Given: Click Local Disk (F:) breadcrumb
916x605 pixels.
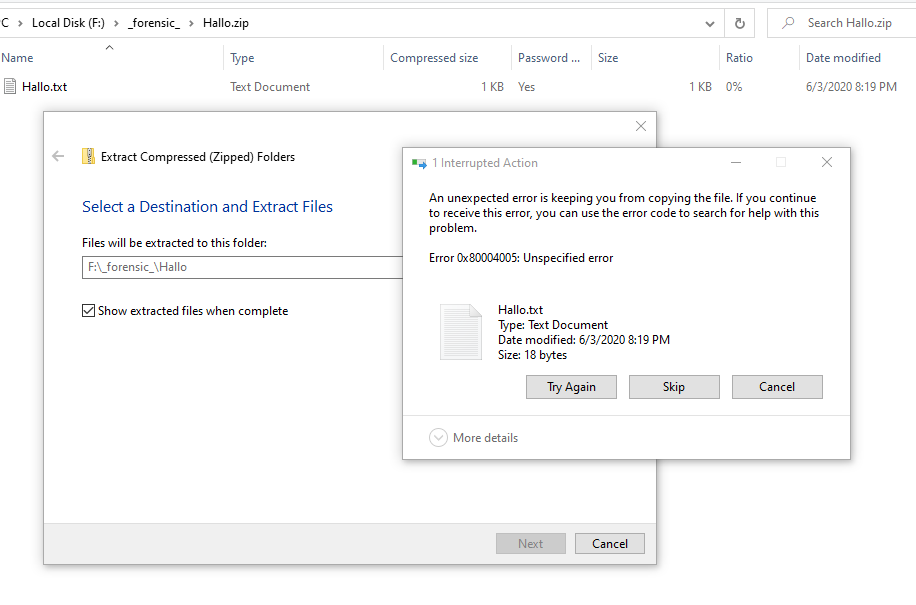Looking at the screenshot, I should (68, 23).
